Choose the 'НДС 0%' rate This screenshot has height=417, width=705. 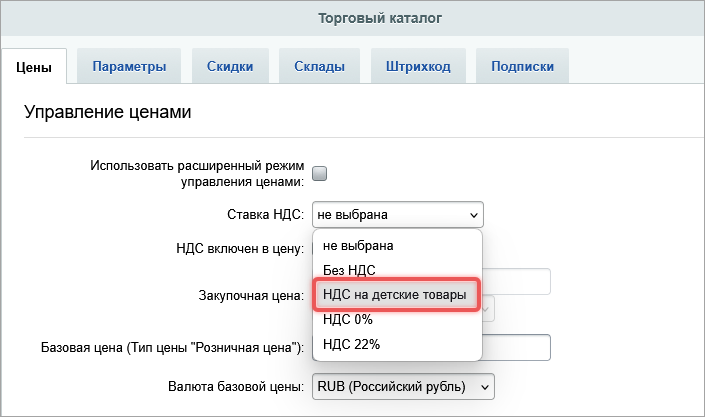(348, 320)
